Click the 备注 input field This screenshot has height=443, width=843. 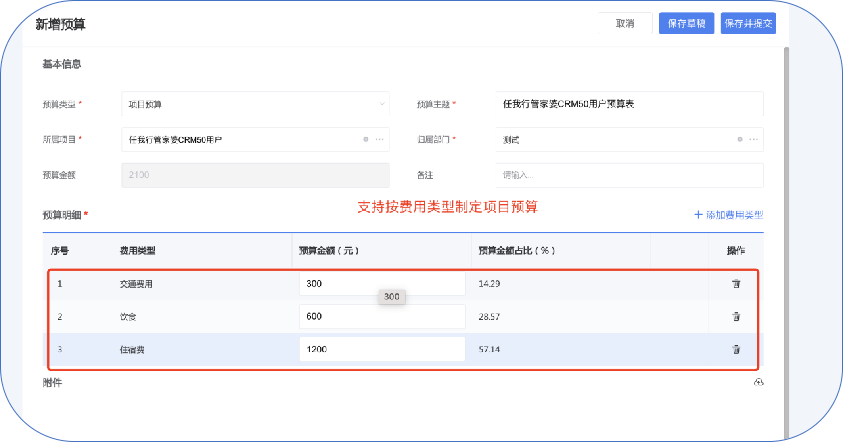[x=629, y=175]
